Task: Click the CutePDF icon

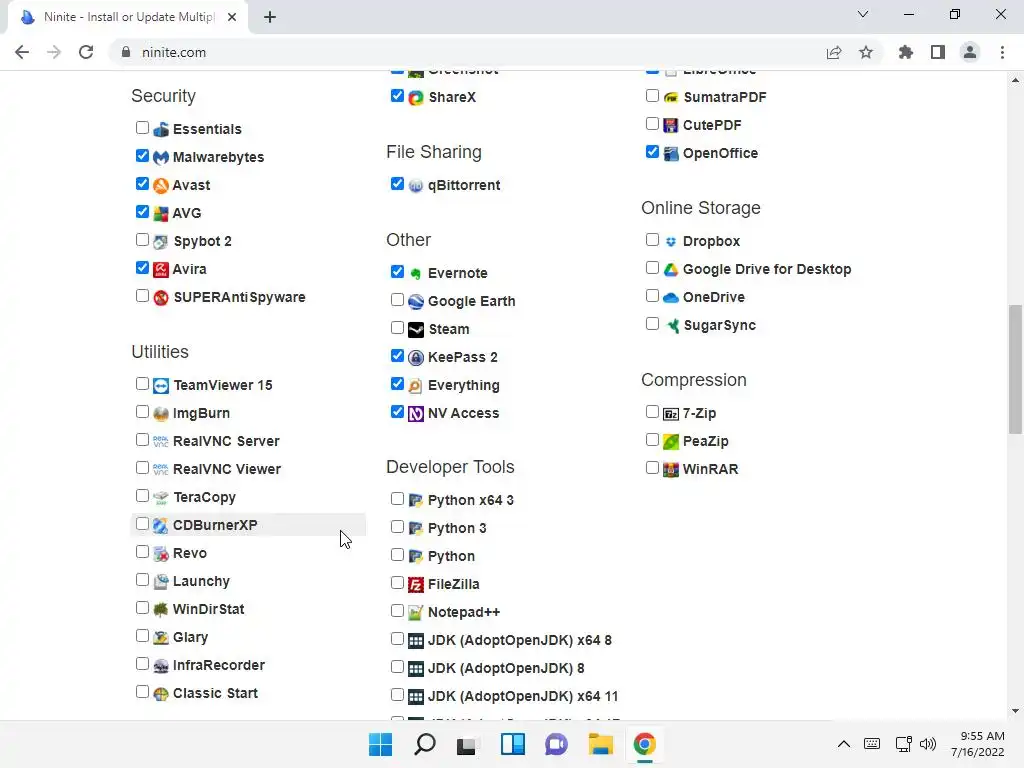Action: 671,125
